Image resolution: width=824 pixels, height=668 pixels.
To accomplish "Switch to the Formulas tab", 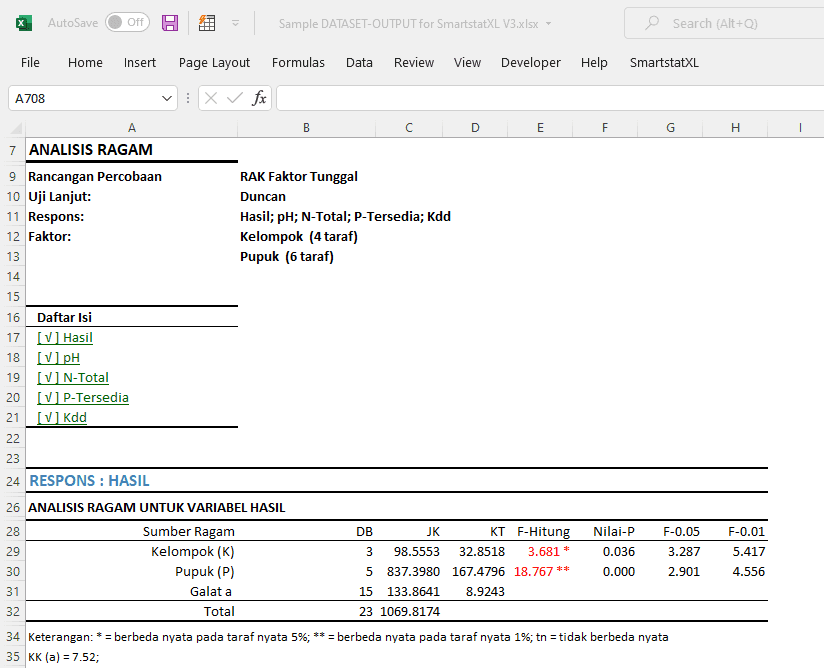I will (x=298, y=62).
